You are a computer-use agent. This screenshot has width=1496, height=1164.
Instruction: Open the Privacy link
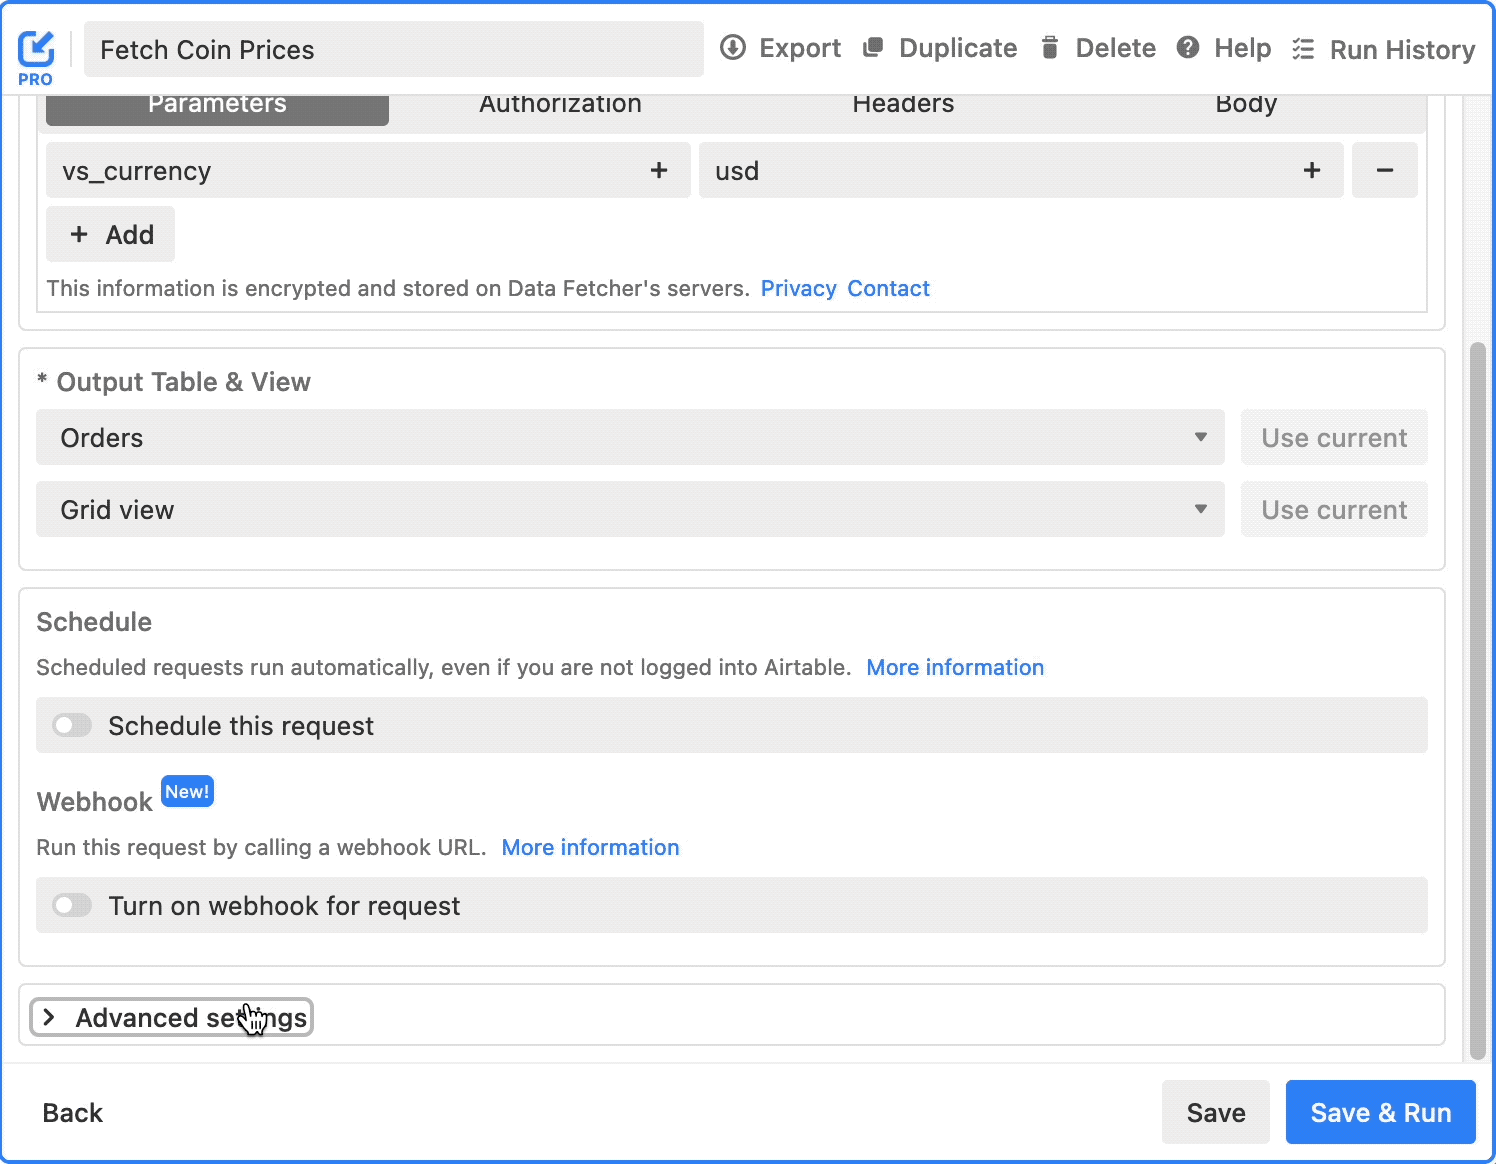[798, 289]
